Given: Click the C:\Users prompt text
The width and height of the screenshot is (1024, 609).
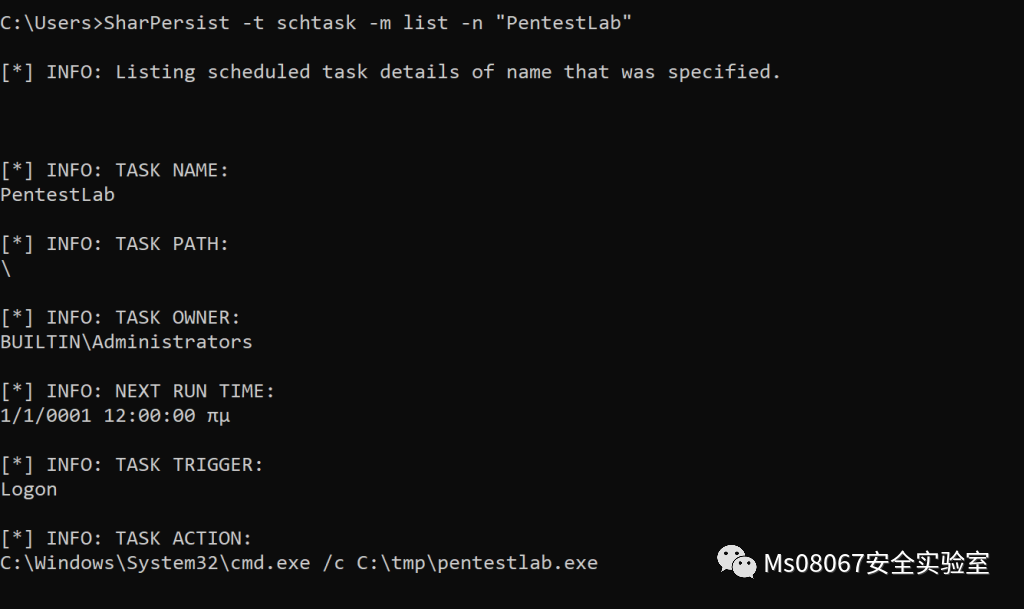Looking at the screenshot, I should (52, 23).
